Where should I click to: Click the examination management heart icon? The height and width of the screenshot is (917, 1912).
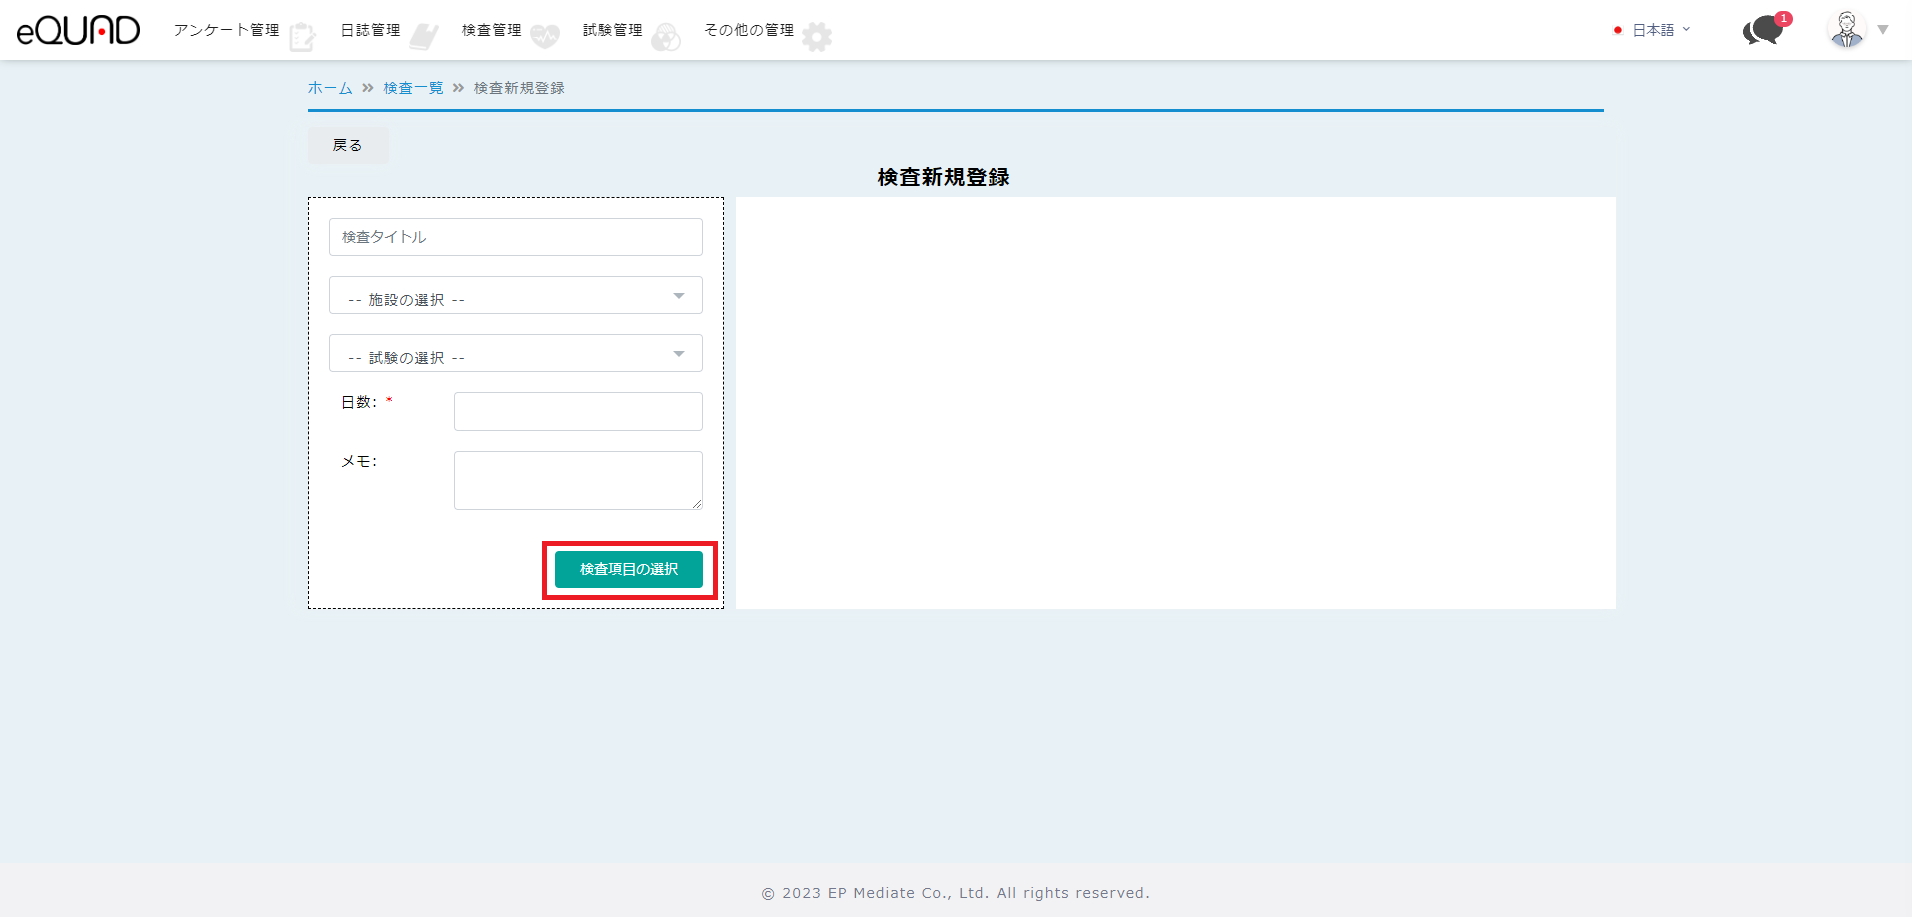(x=545, y=37)
